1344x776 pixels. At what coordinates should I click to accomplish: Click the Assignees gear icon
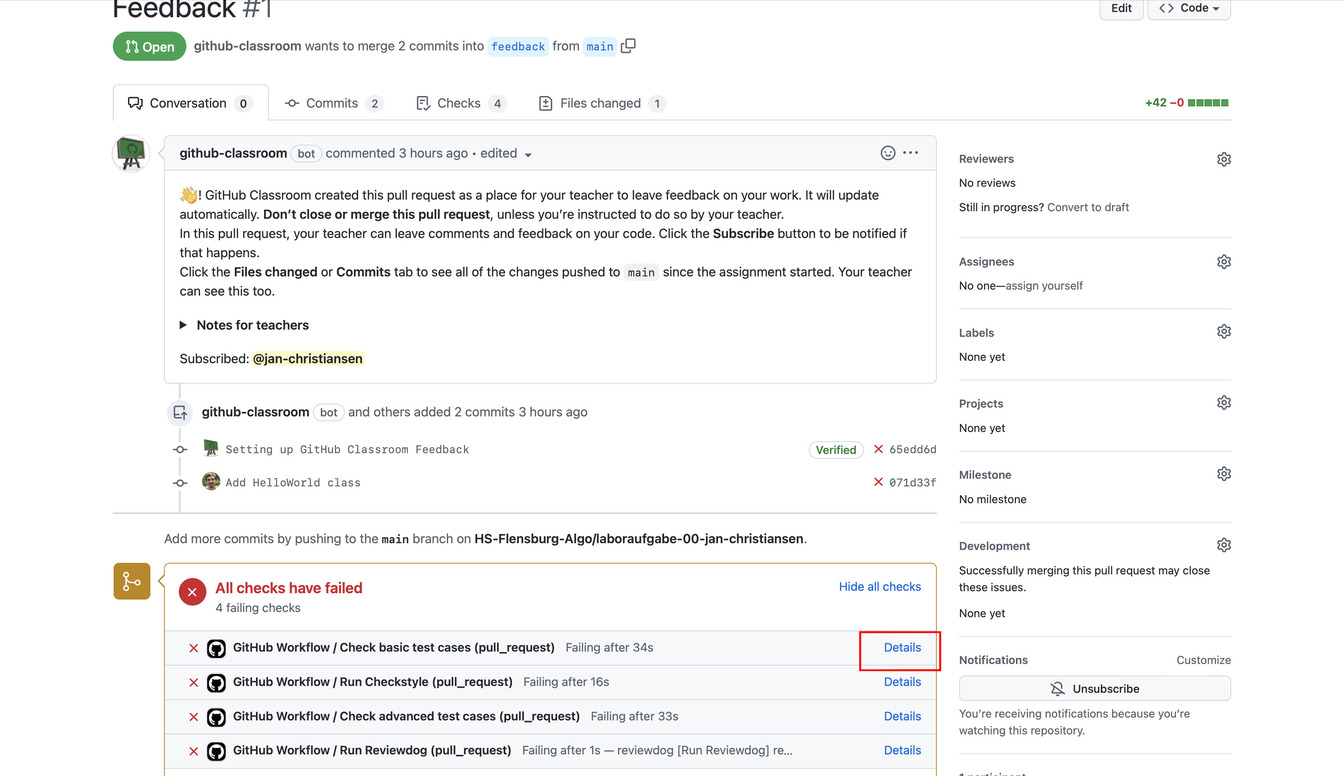[1223, 262]
